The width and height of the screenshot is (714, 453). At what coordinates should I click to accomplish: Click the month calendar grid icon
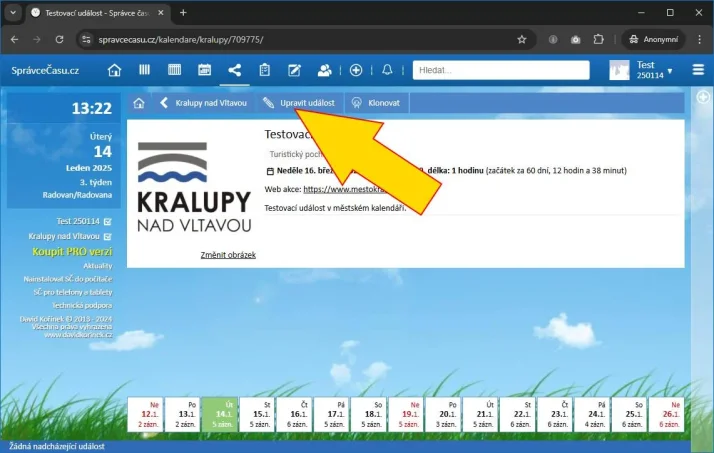pyautogui.click(x=174, y=70)
